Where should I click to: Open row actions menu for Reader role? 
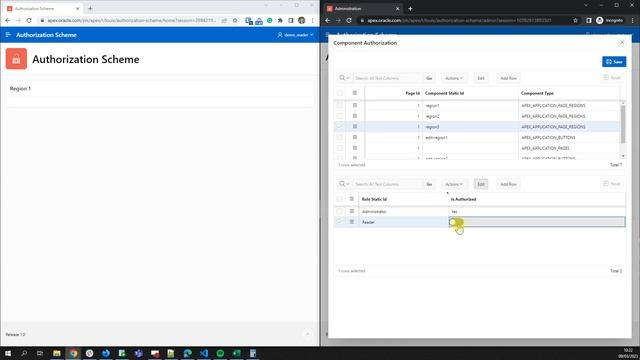pyautogui.click(x=351, y=222)
